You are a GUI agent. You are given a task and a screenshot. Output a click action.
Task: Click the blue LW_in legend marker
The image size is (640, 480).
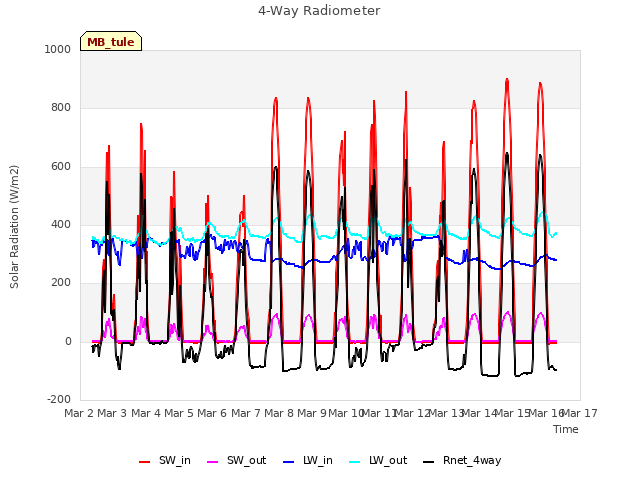point(288,462)
